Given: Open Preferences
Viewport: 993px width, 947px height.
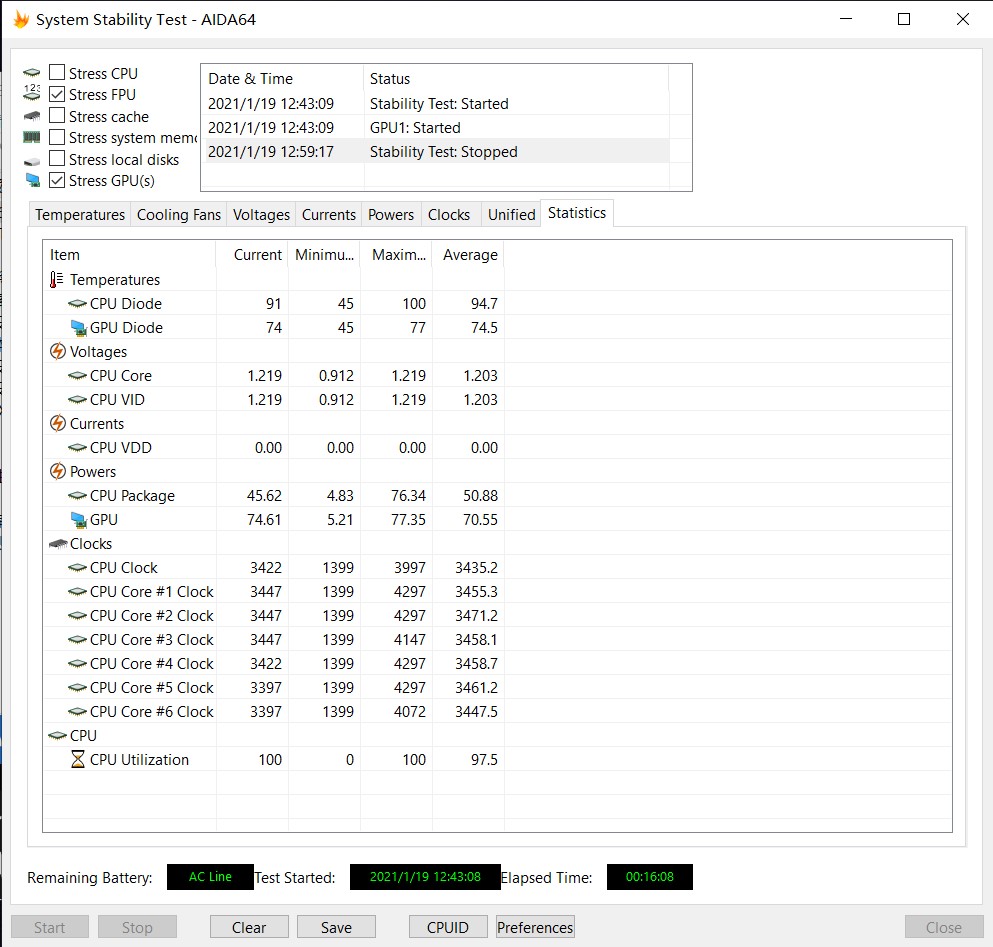Looking at the screenshot, I should 535,927.
